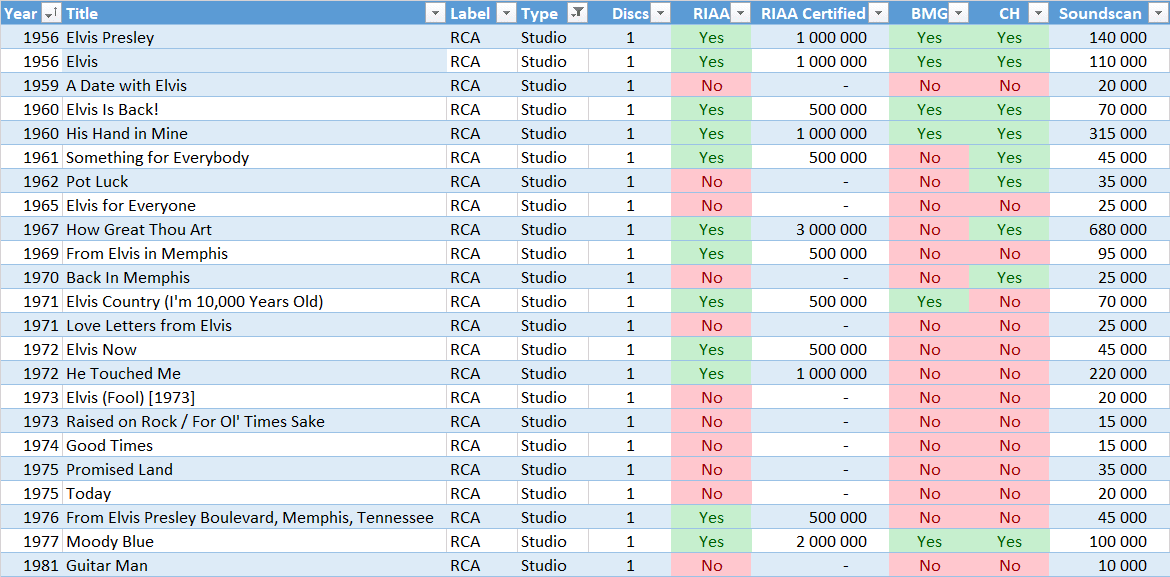The width and height of the screenshot is (1170, 577).
Task: Click the BMG 'Yes' cell for Moody Blue
Action: click(929, 541)
